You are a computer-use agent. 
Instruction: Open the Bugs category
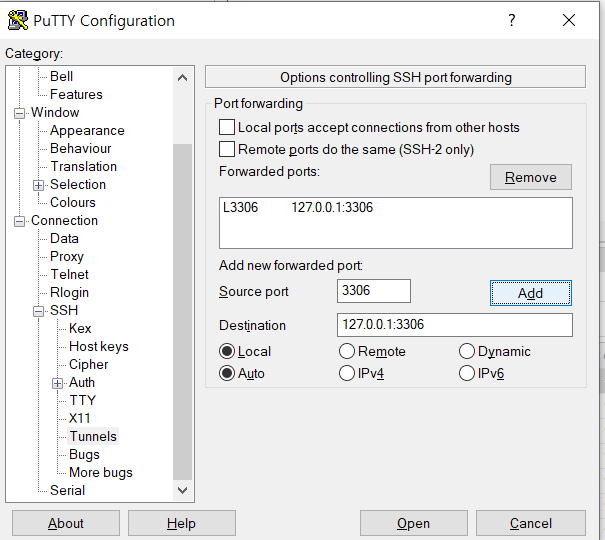[84, 454]
